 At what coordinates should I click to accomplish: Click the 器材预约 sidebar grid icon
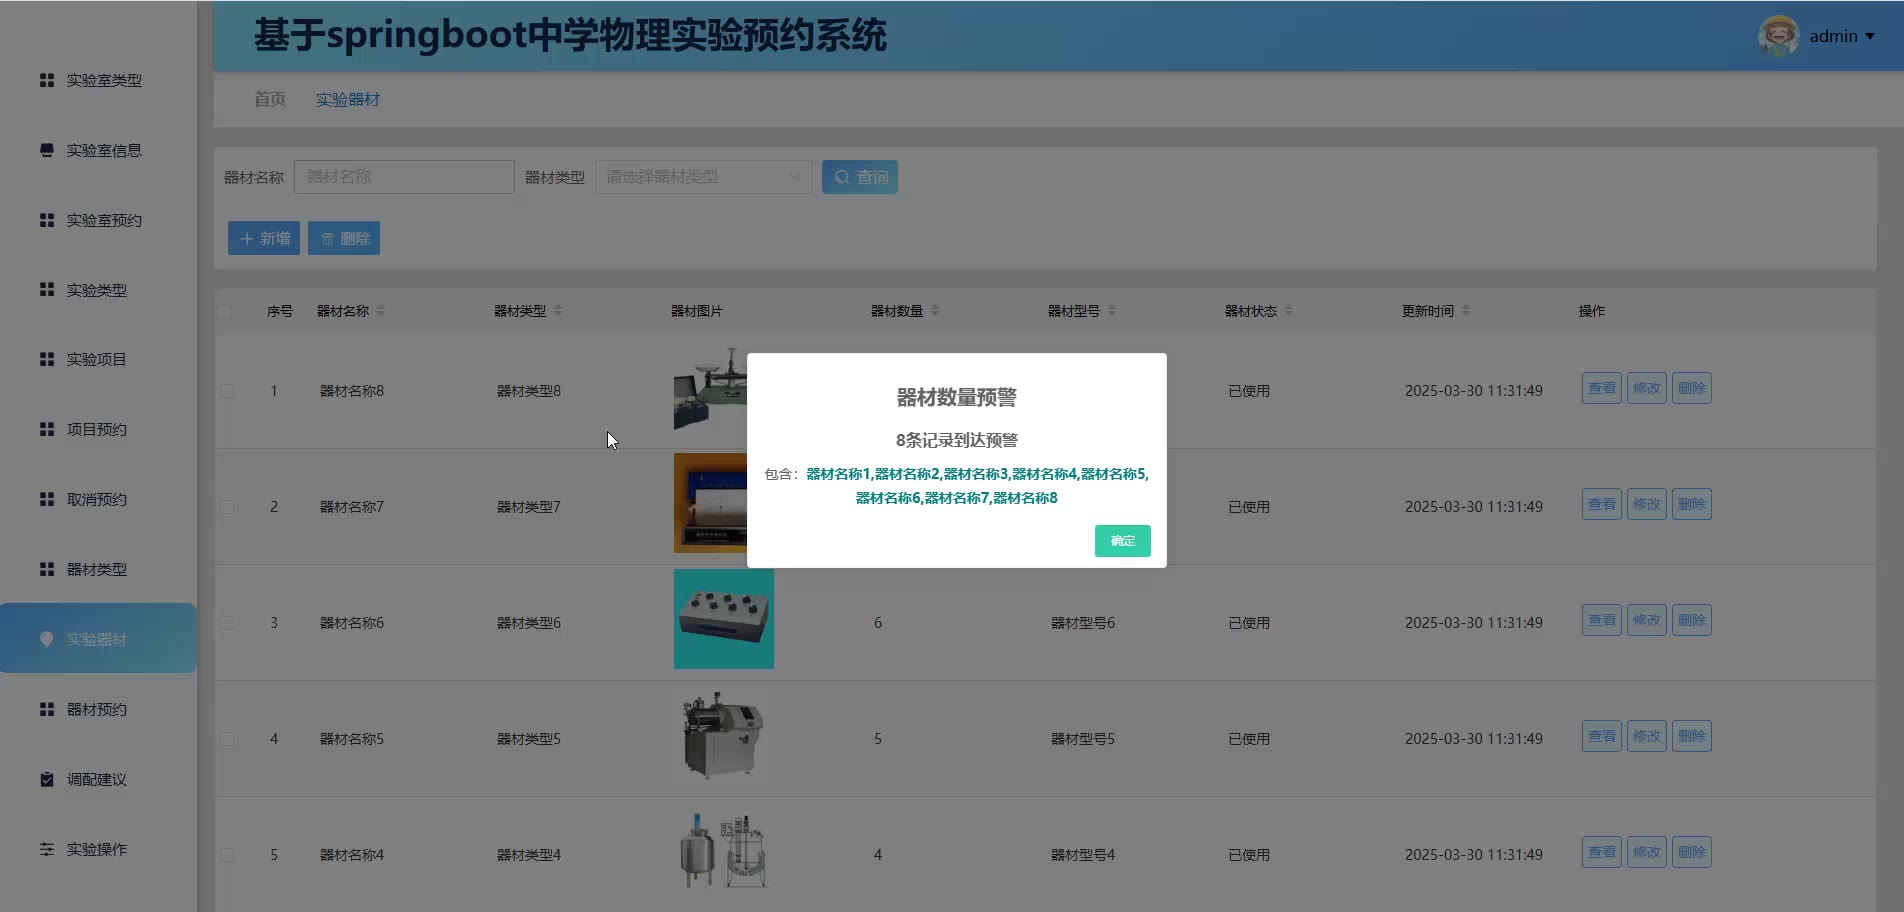(x=47, y=709)
